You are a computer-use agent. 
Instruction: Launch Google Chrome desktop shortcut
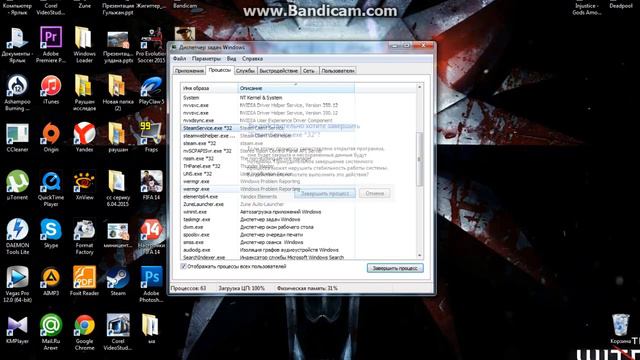(84, 332)
